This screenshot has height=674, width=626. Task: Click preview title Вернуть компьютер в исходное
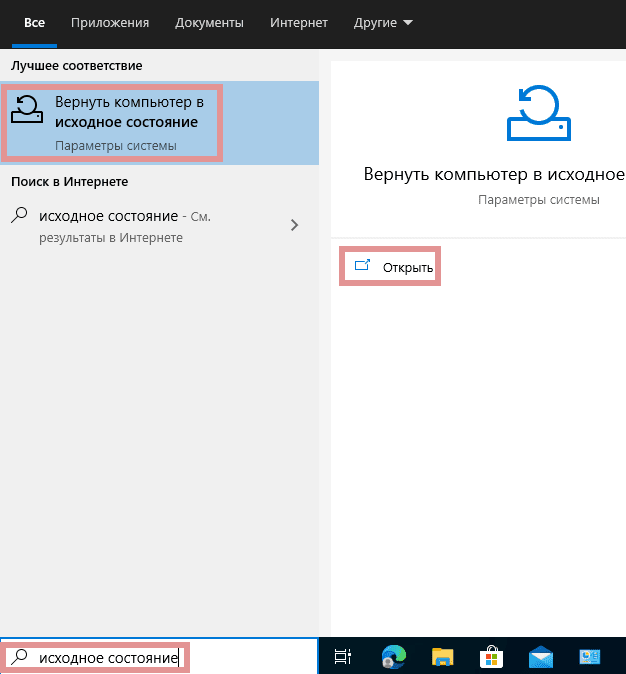pyautogui.click(x=494, y=175)
